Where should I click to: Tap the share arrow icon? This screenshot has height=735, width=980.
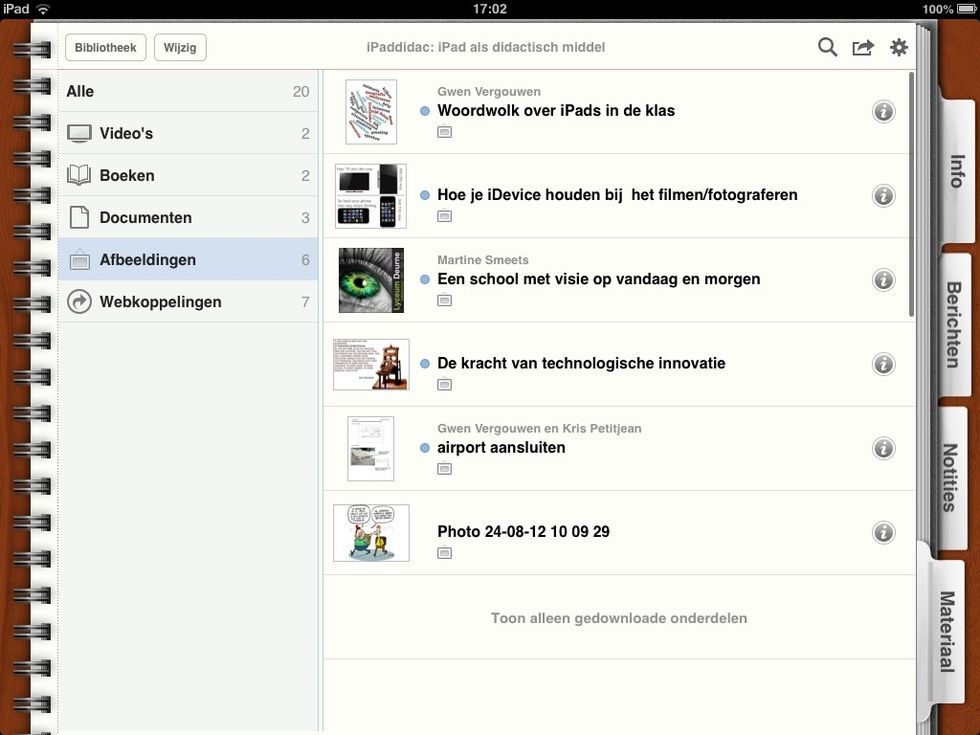pyautogui.click(x=863, y=47)
